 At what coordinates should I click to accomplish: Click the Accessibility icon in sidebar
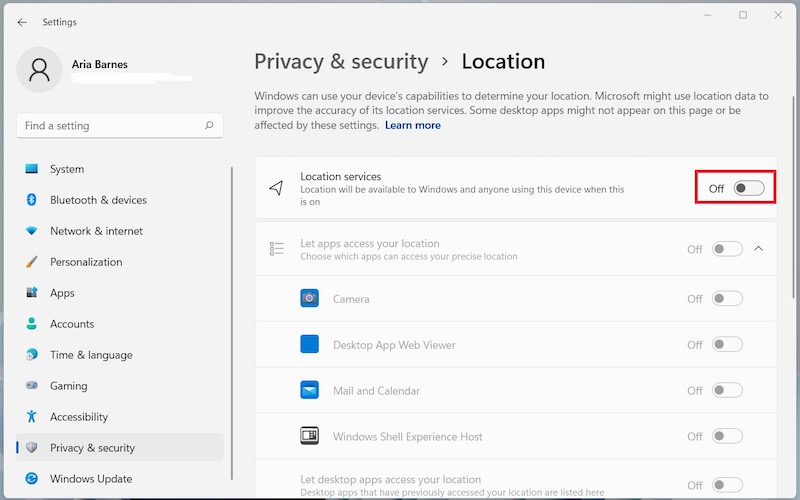(32, 417)
